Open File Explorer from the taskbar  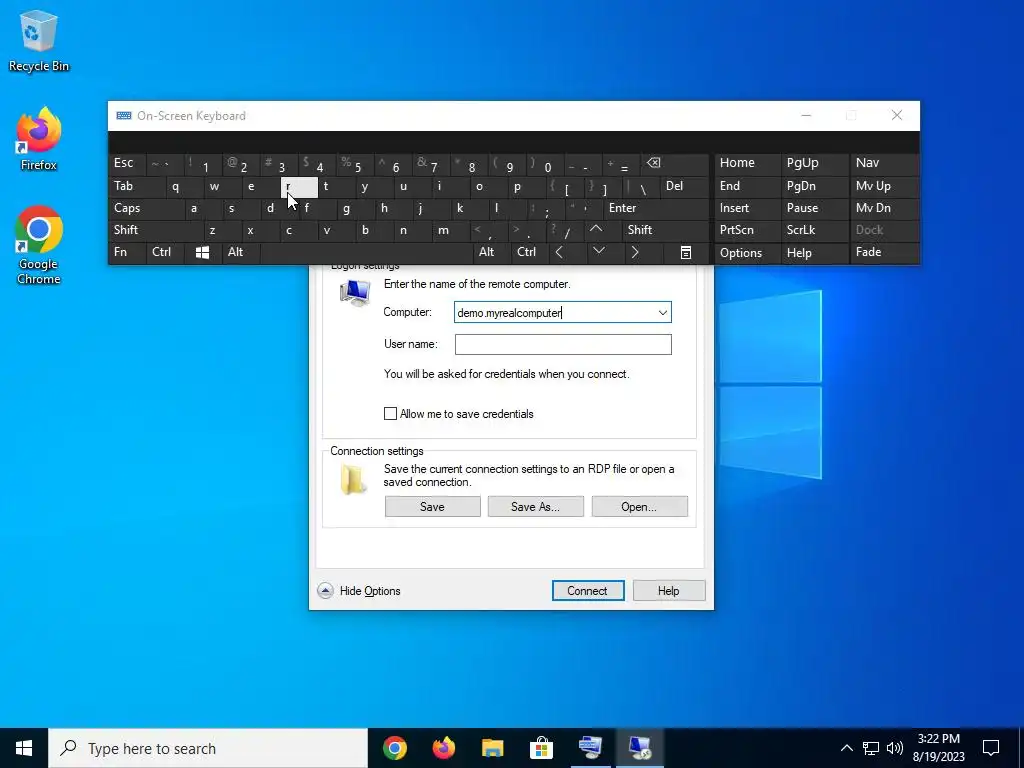point(492,748)
